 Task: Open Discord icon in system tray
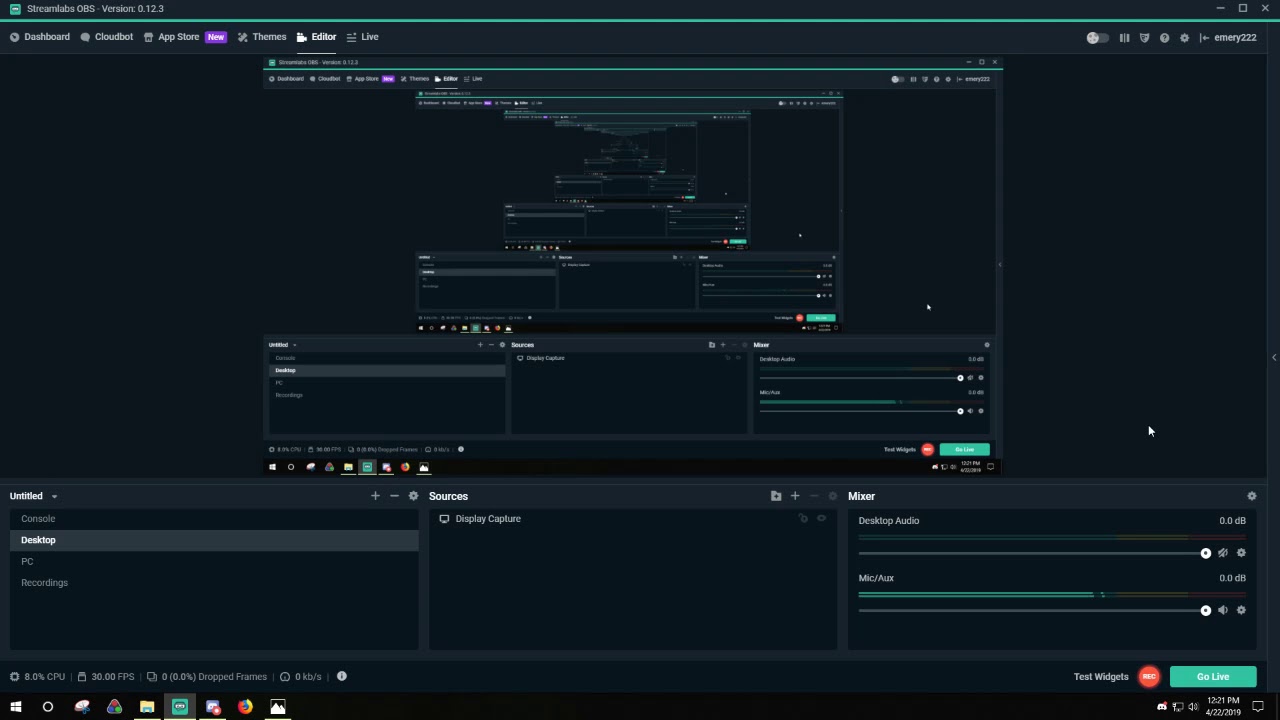[x=1162, y=707]
